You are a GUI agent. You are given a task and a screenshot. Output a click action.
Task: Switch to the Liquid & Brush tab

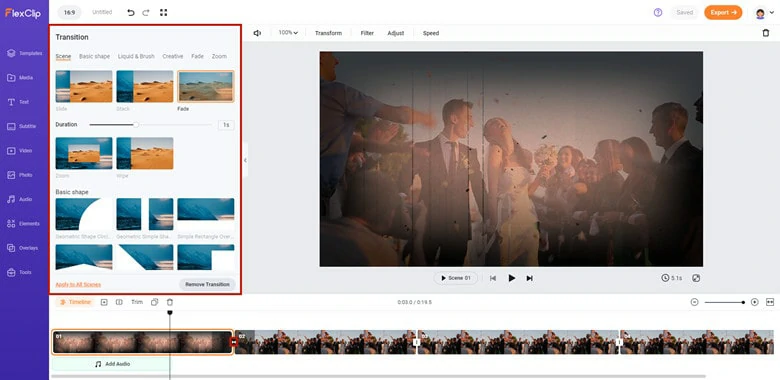[136, 56]
